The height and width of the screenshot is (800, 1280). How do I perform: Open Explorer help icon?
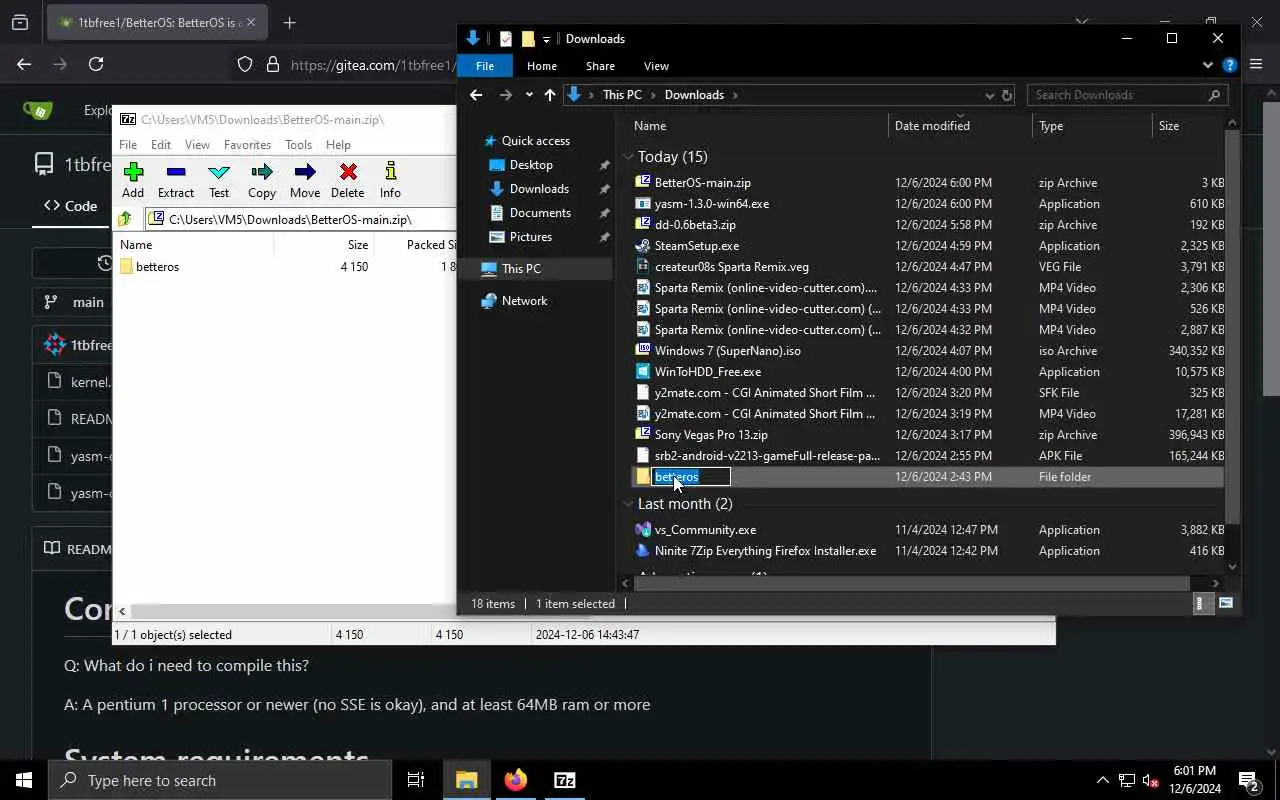click(x=1229, y=66)
